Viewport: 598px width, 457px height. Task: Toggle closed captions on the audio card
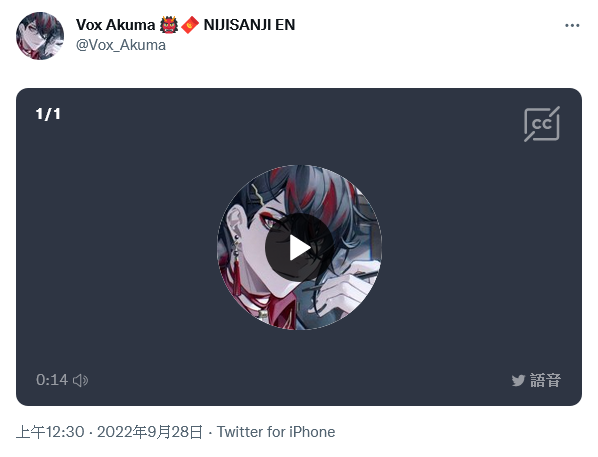coord(542,124)
